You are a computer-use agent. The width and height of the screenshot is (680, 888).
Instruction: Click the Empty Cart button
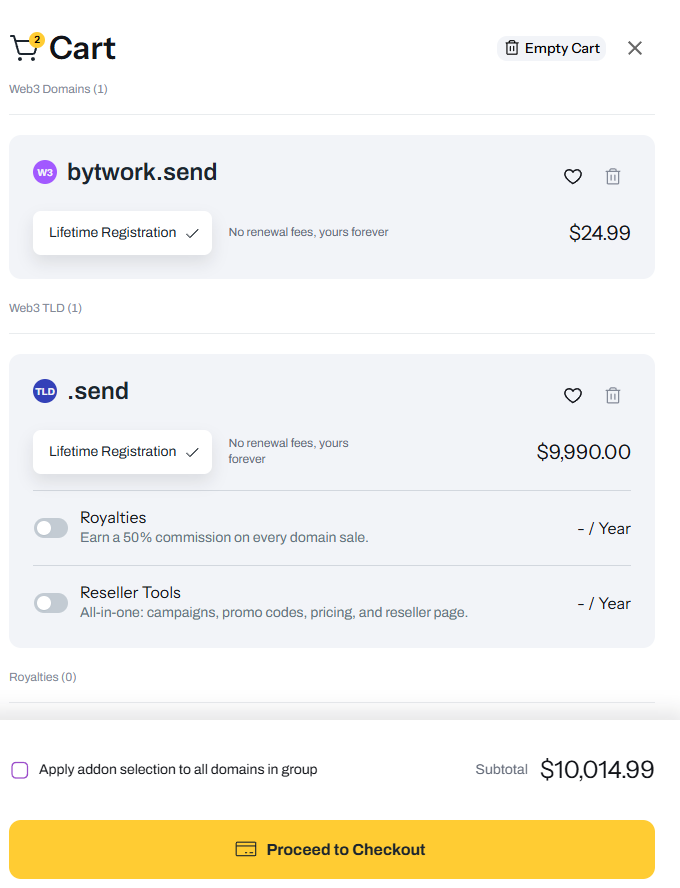(552, 48)
